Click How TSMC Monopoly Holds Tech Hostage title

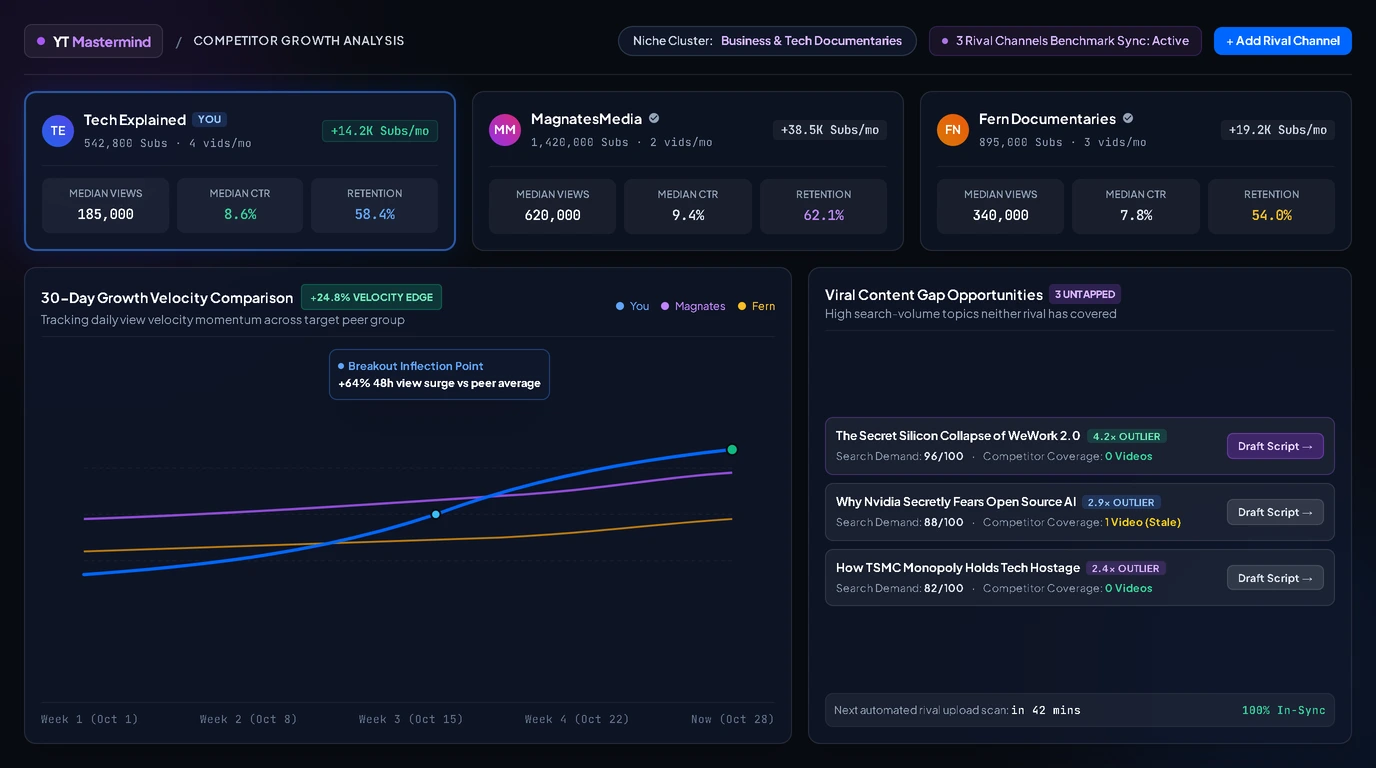pos(958,568)
